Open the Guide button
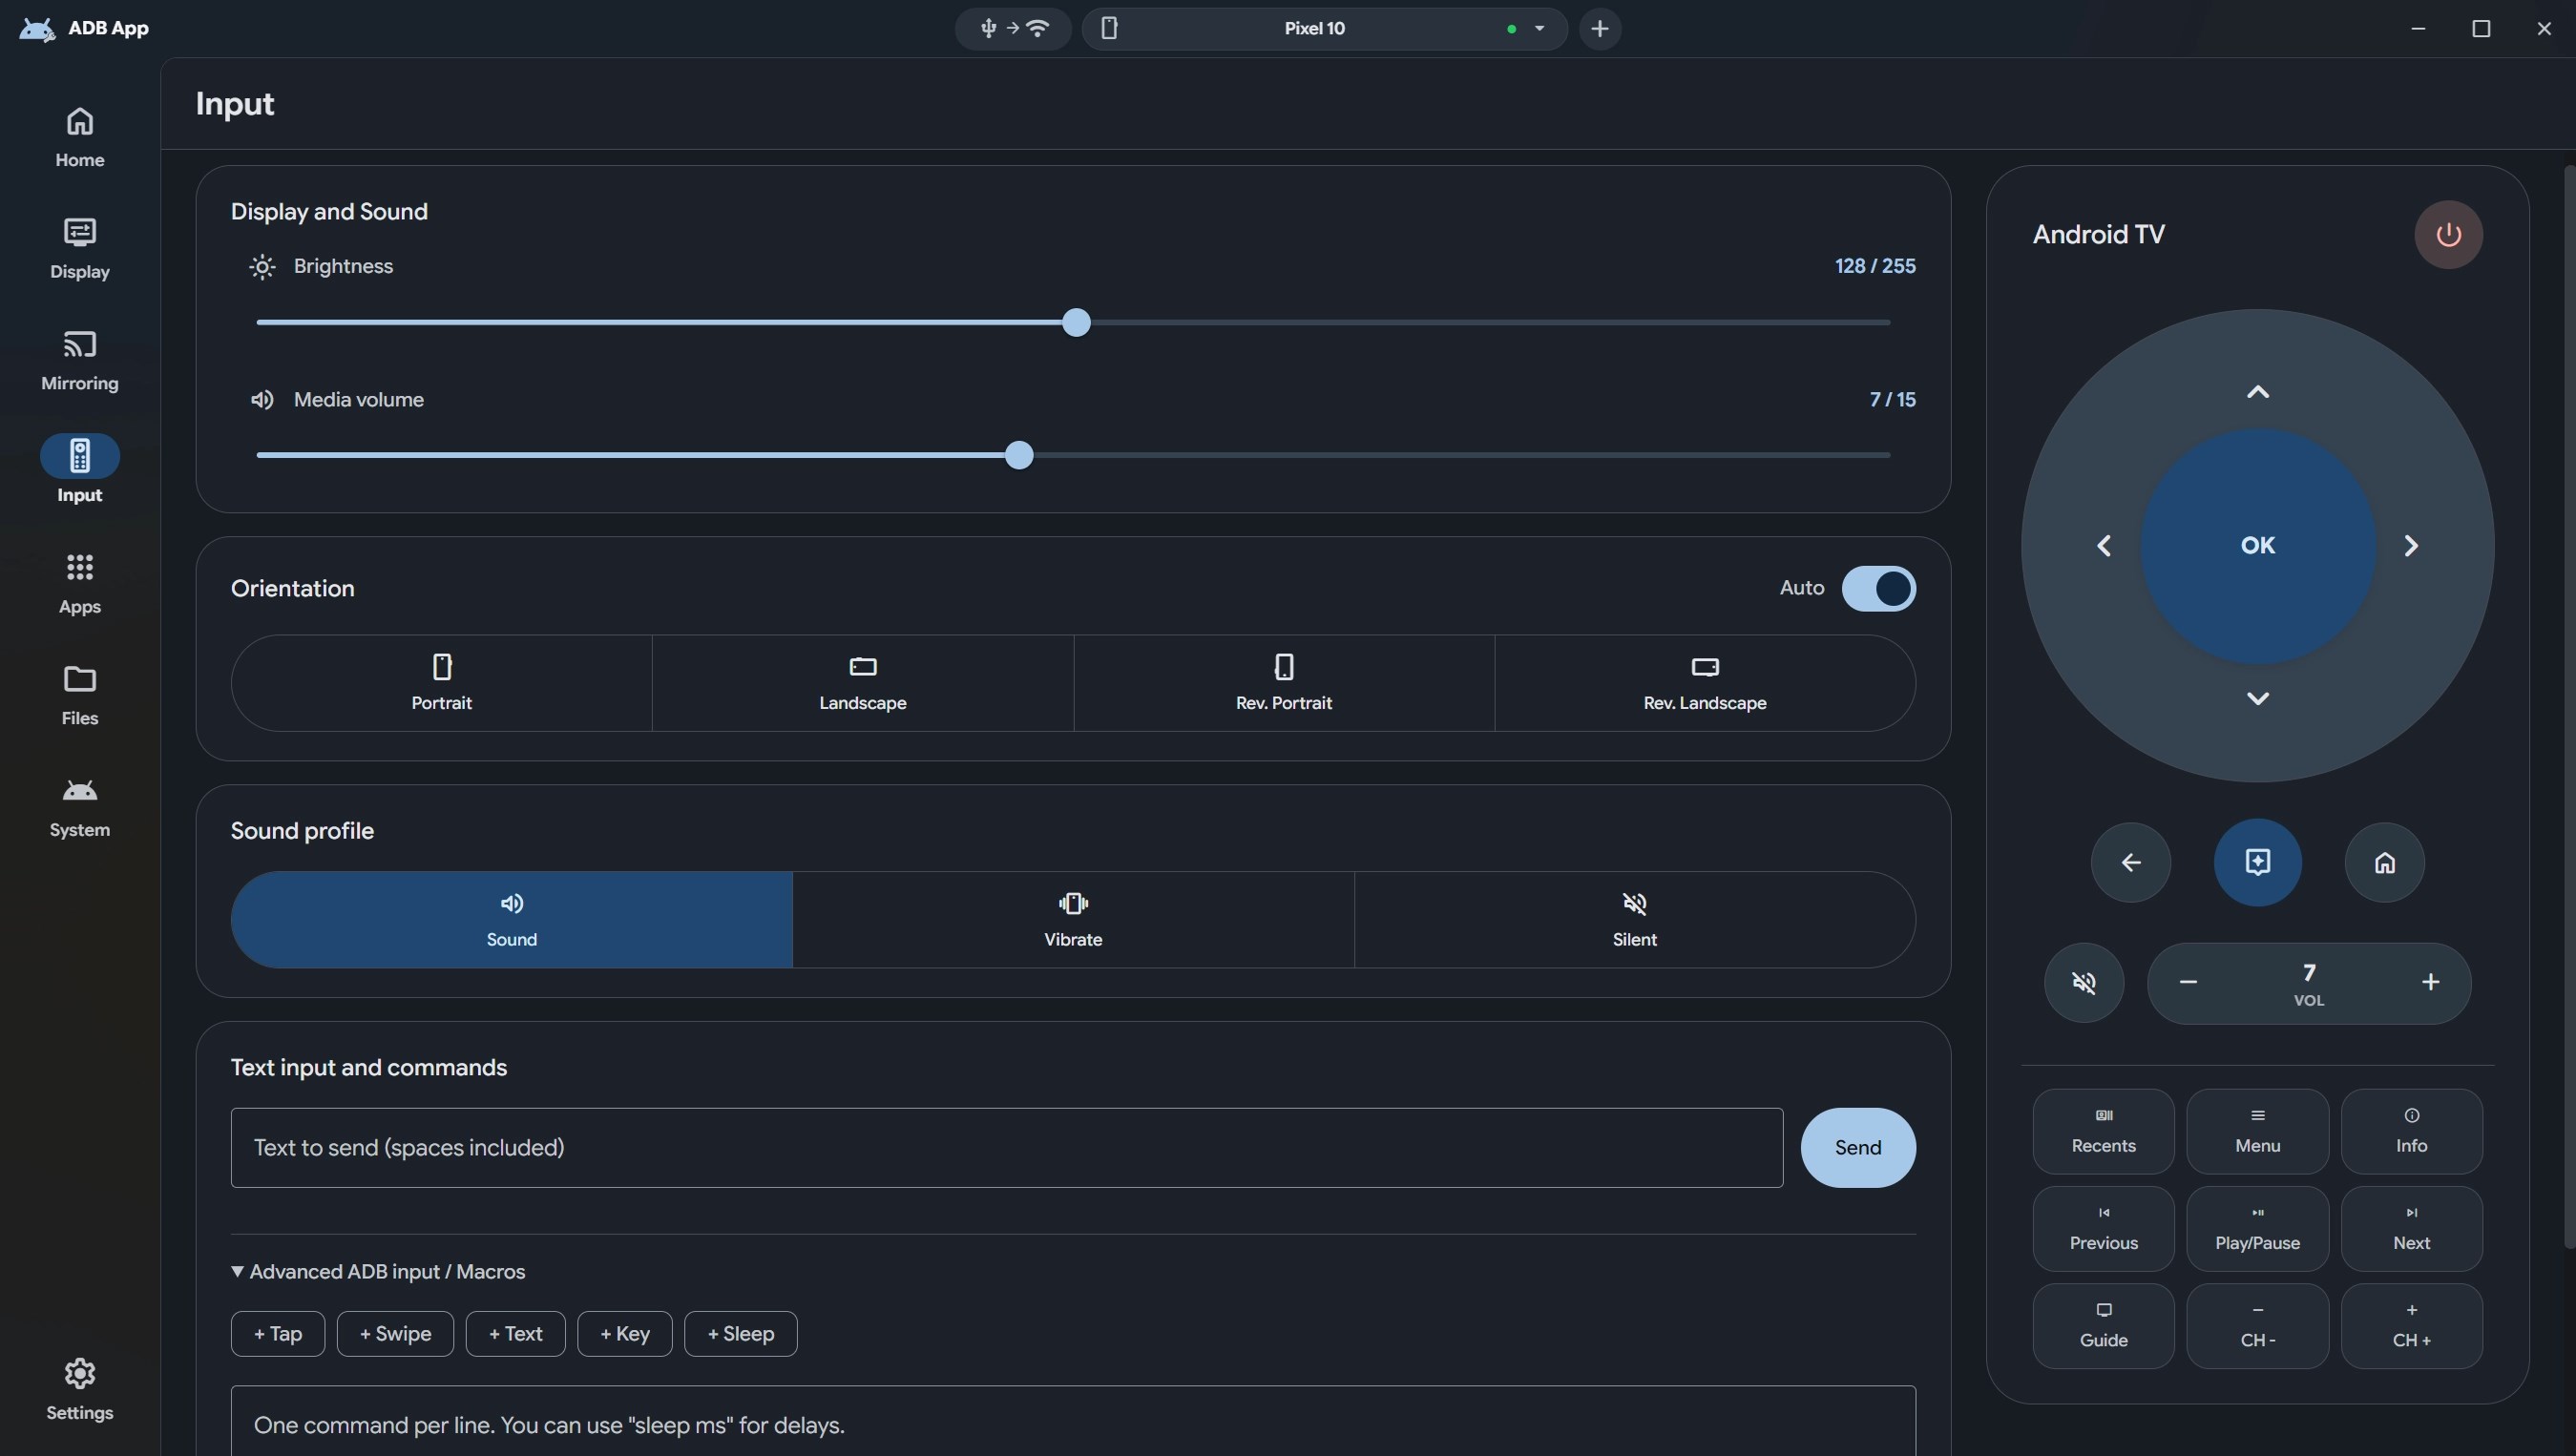The width and height of the screenshot is (2576, 1456). (x=2103, y=1325)
